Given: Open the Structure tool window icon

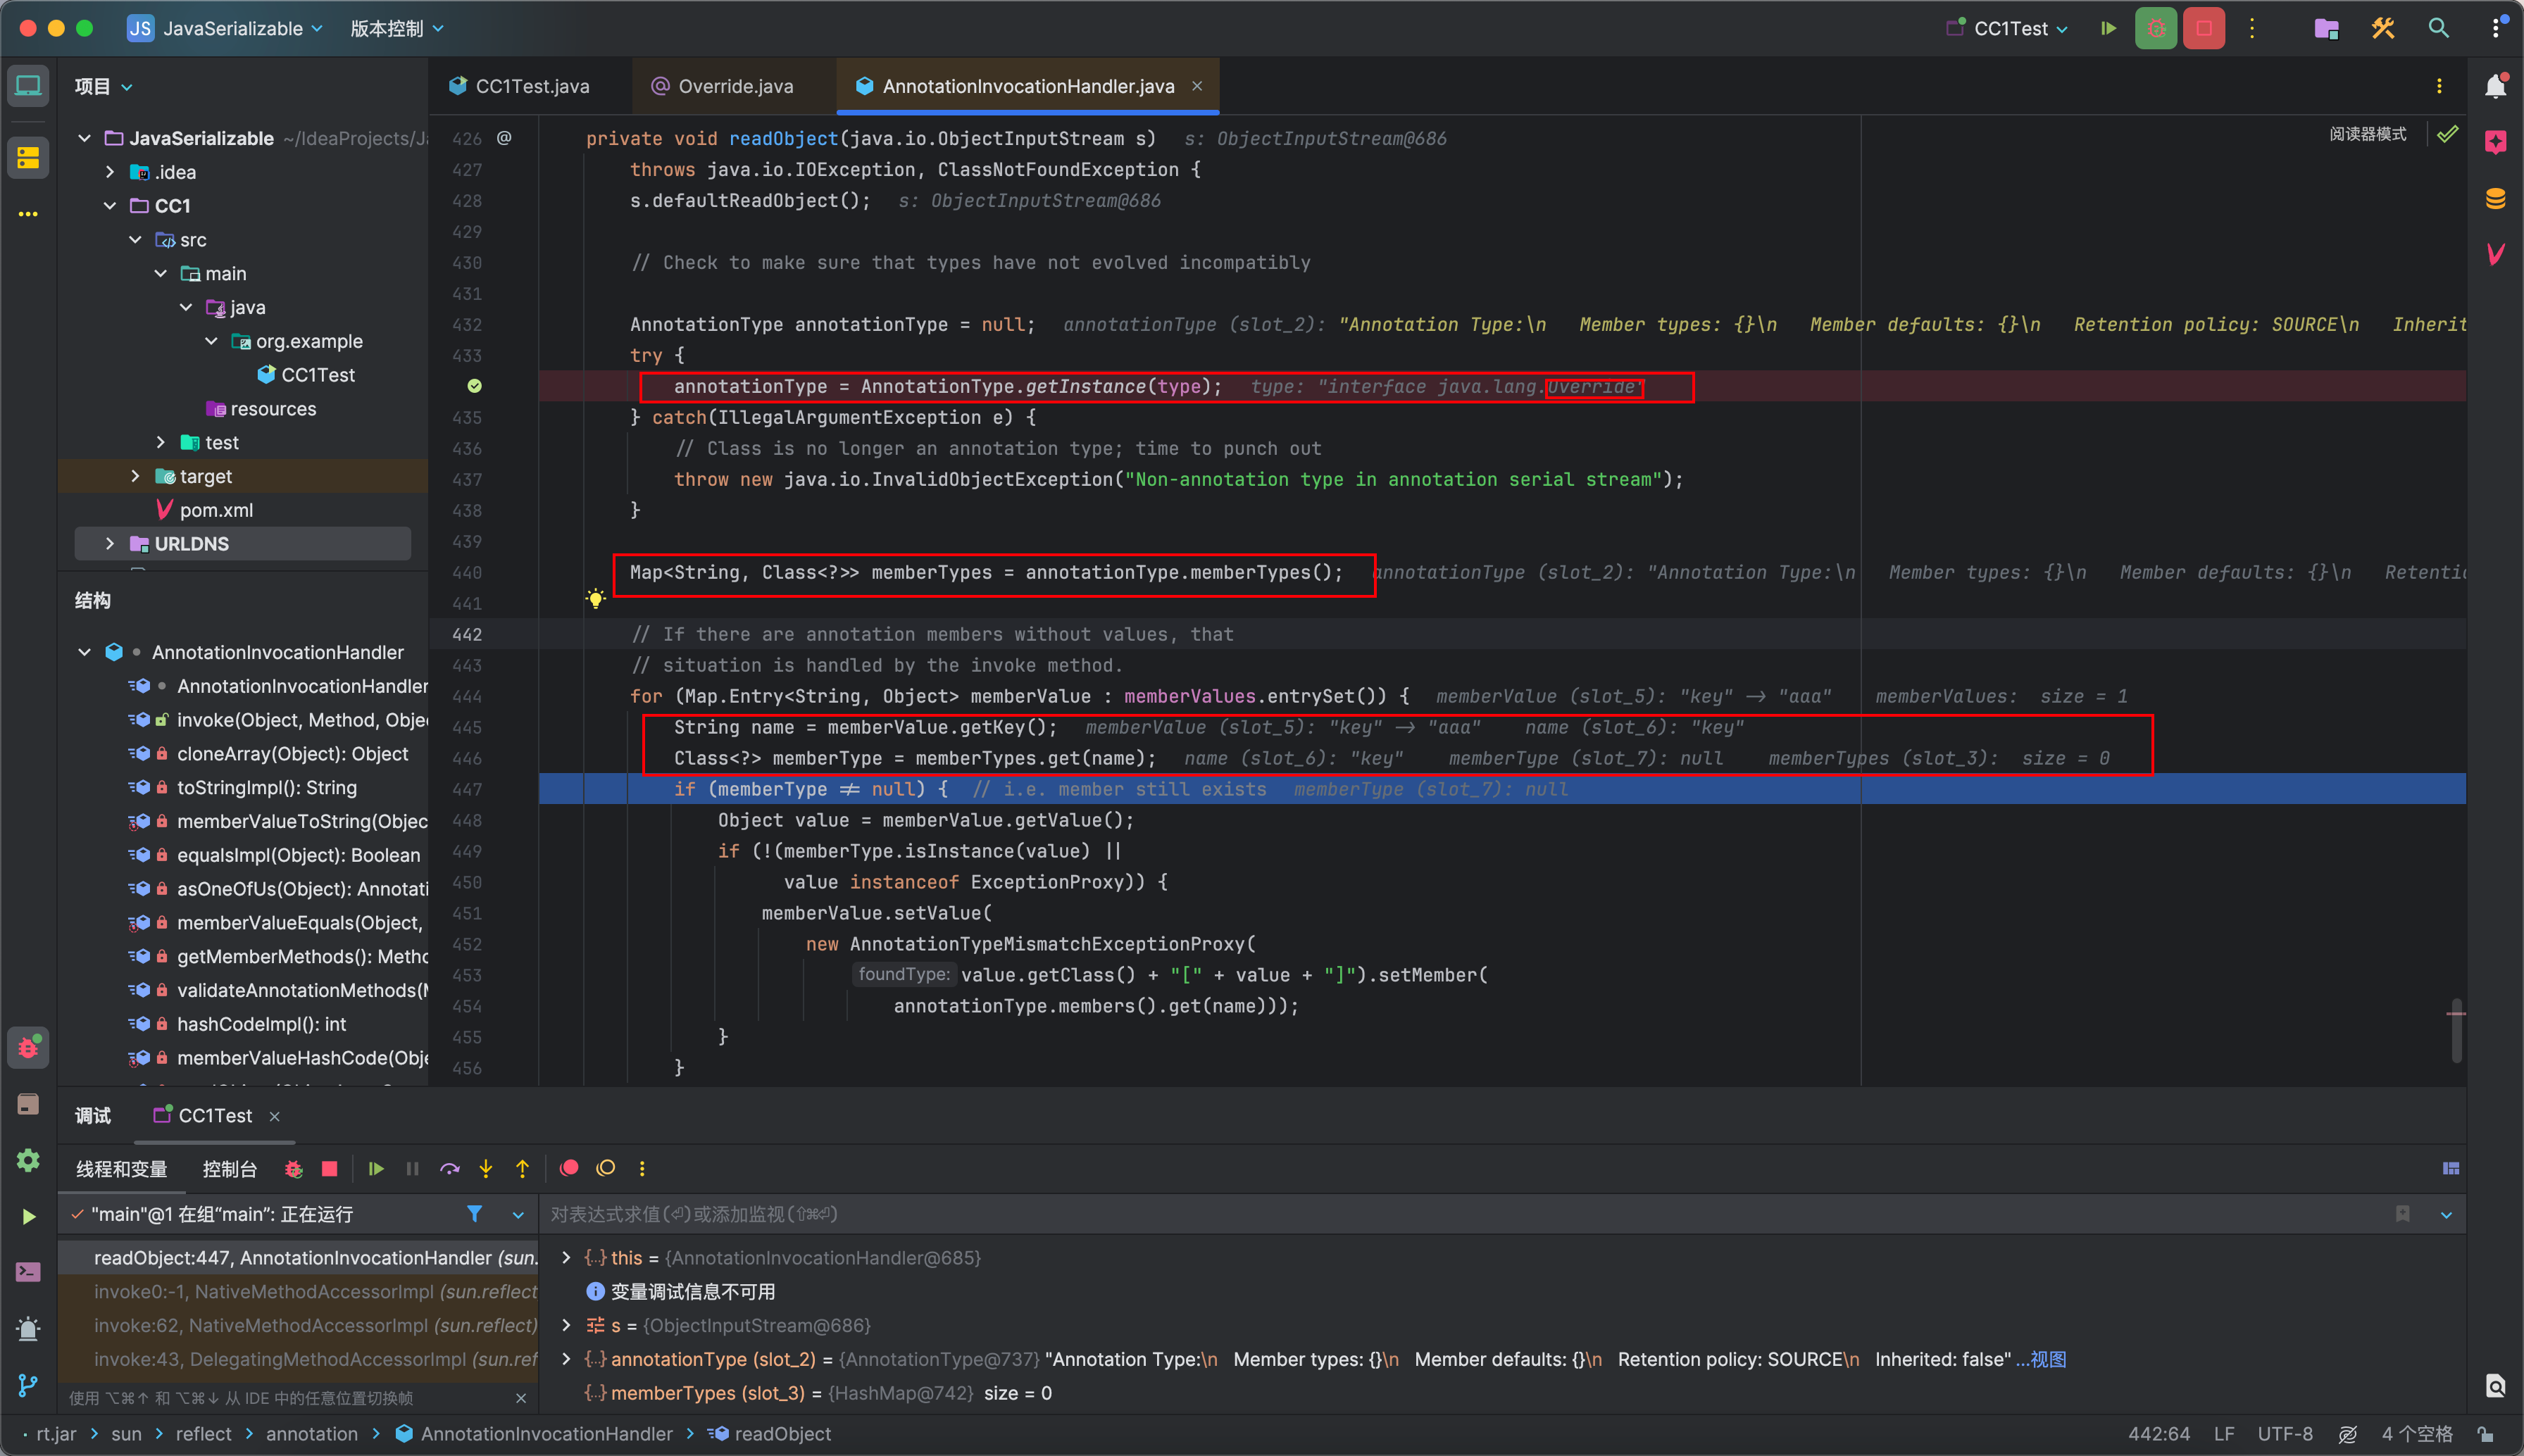Looking at the screenshot, I should [28, 157].
